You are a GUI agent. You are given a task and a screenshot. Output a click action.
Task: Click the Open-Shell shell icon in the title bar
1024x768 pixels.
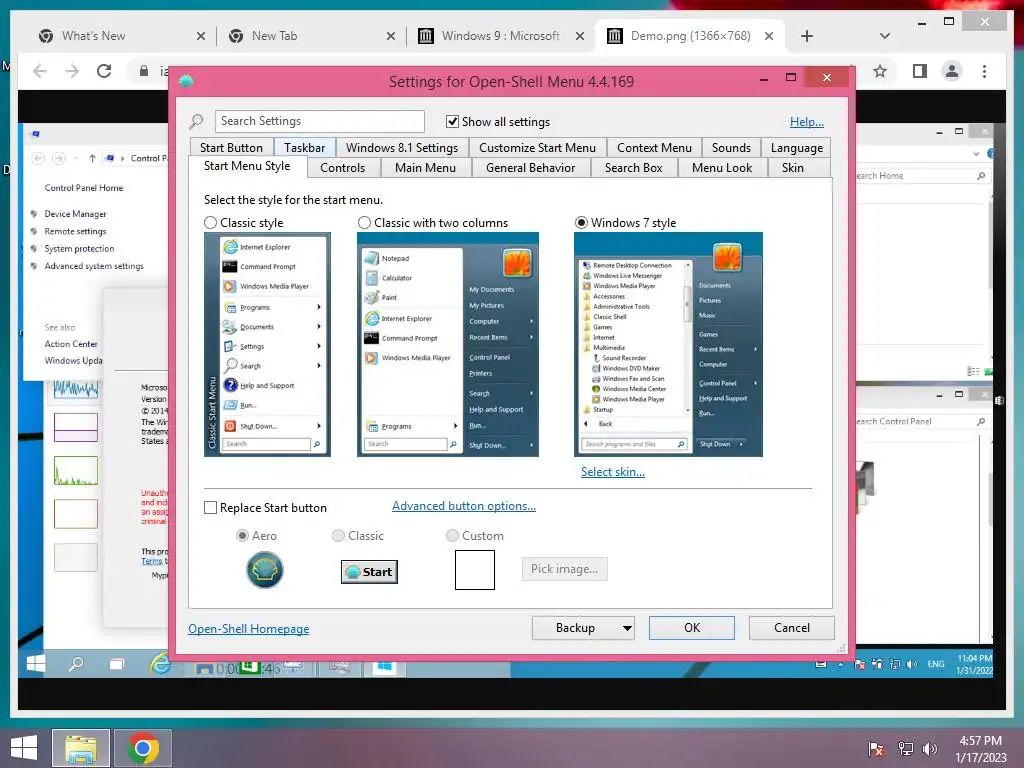coord(186,82)
